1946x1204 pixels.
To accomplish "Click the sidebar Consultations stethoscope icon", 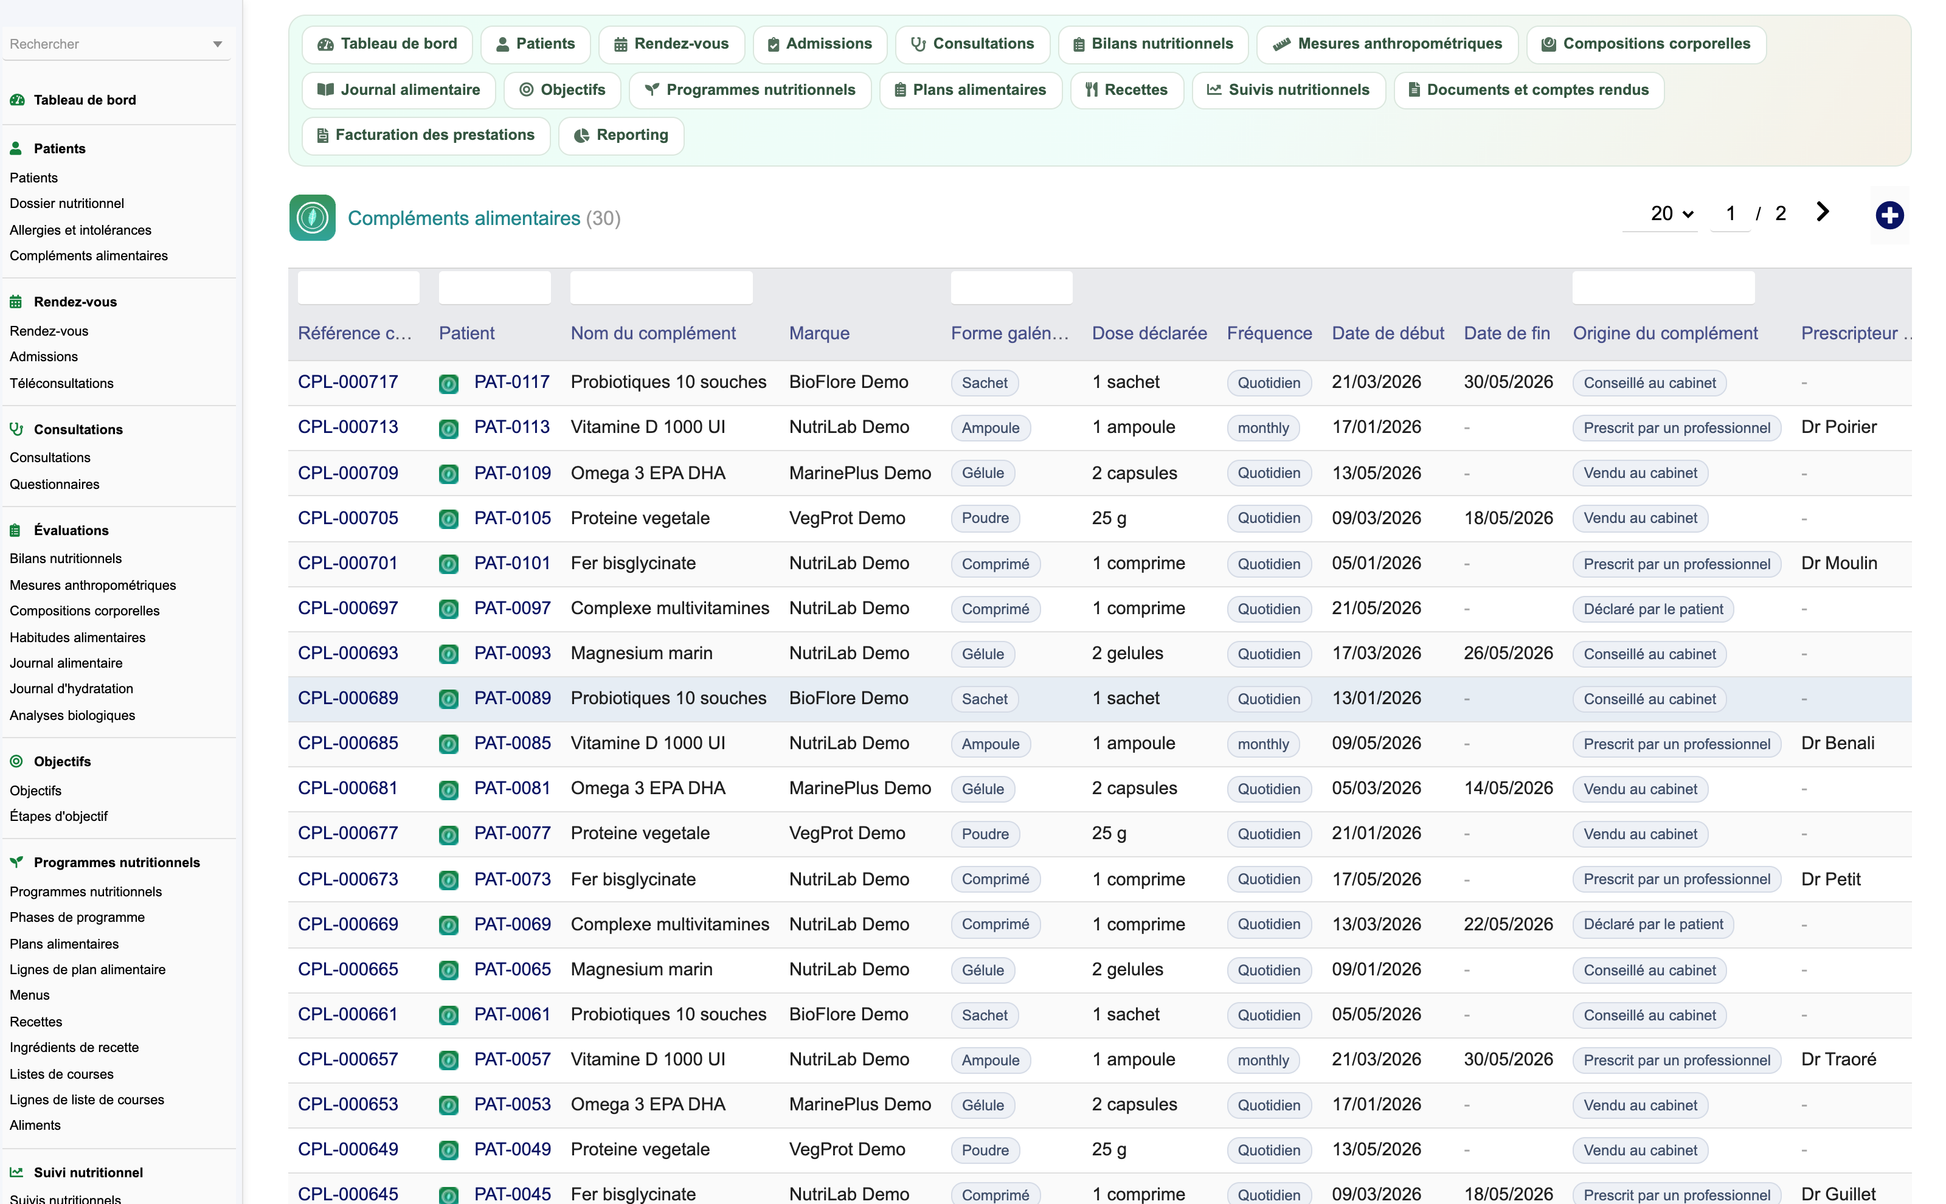I will [16, 429].
